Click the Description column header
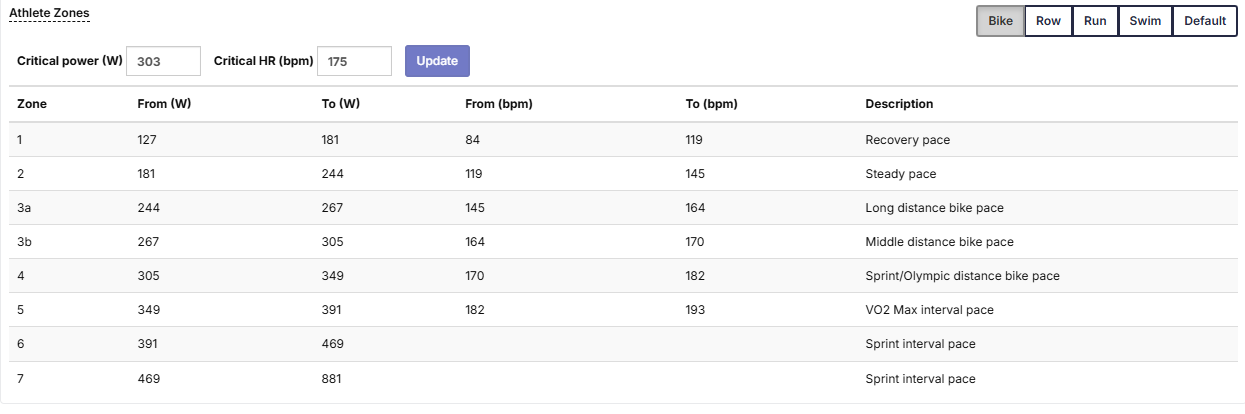Screen dimensions: 1245x414 click(899, 104)
